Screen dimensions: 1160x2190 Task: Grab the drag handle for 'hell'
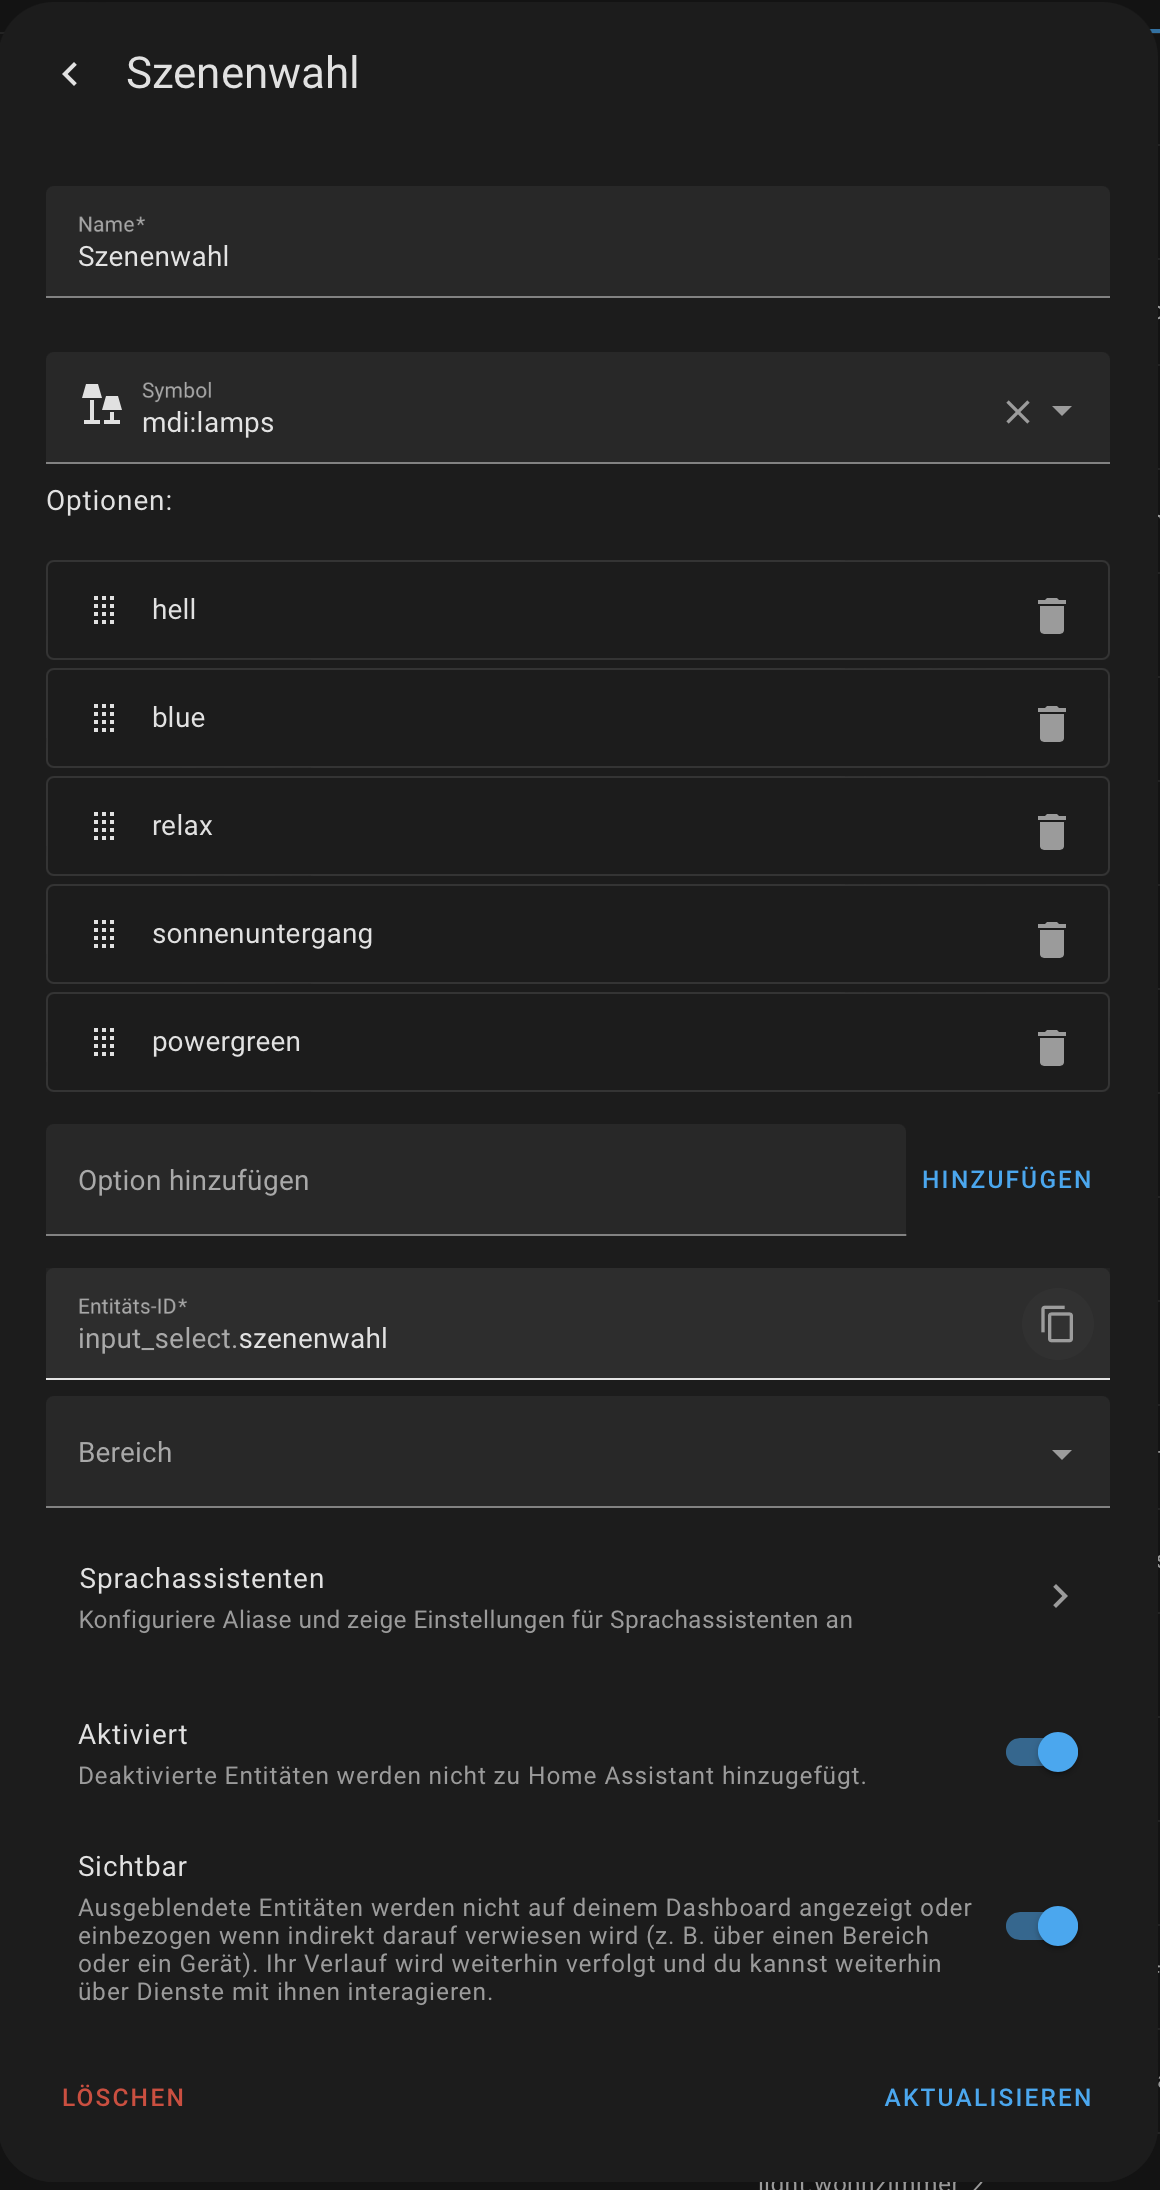pyautogui.click(x=104, y=610)
